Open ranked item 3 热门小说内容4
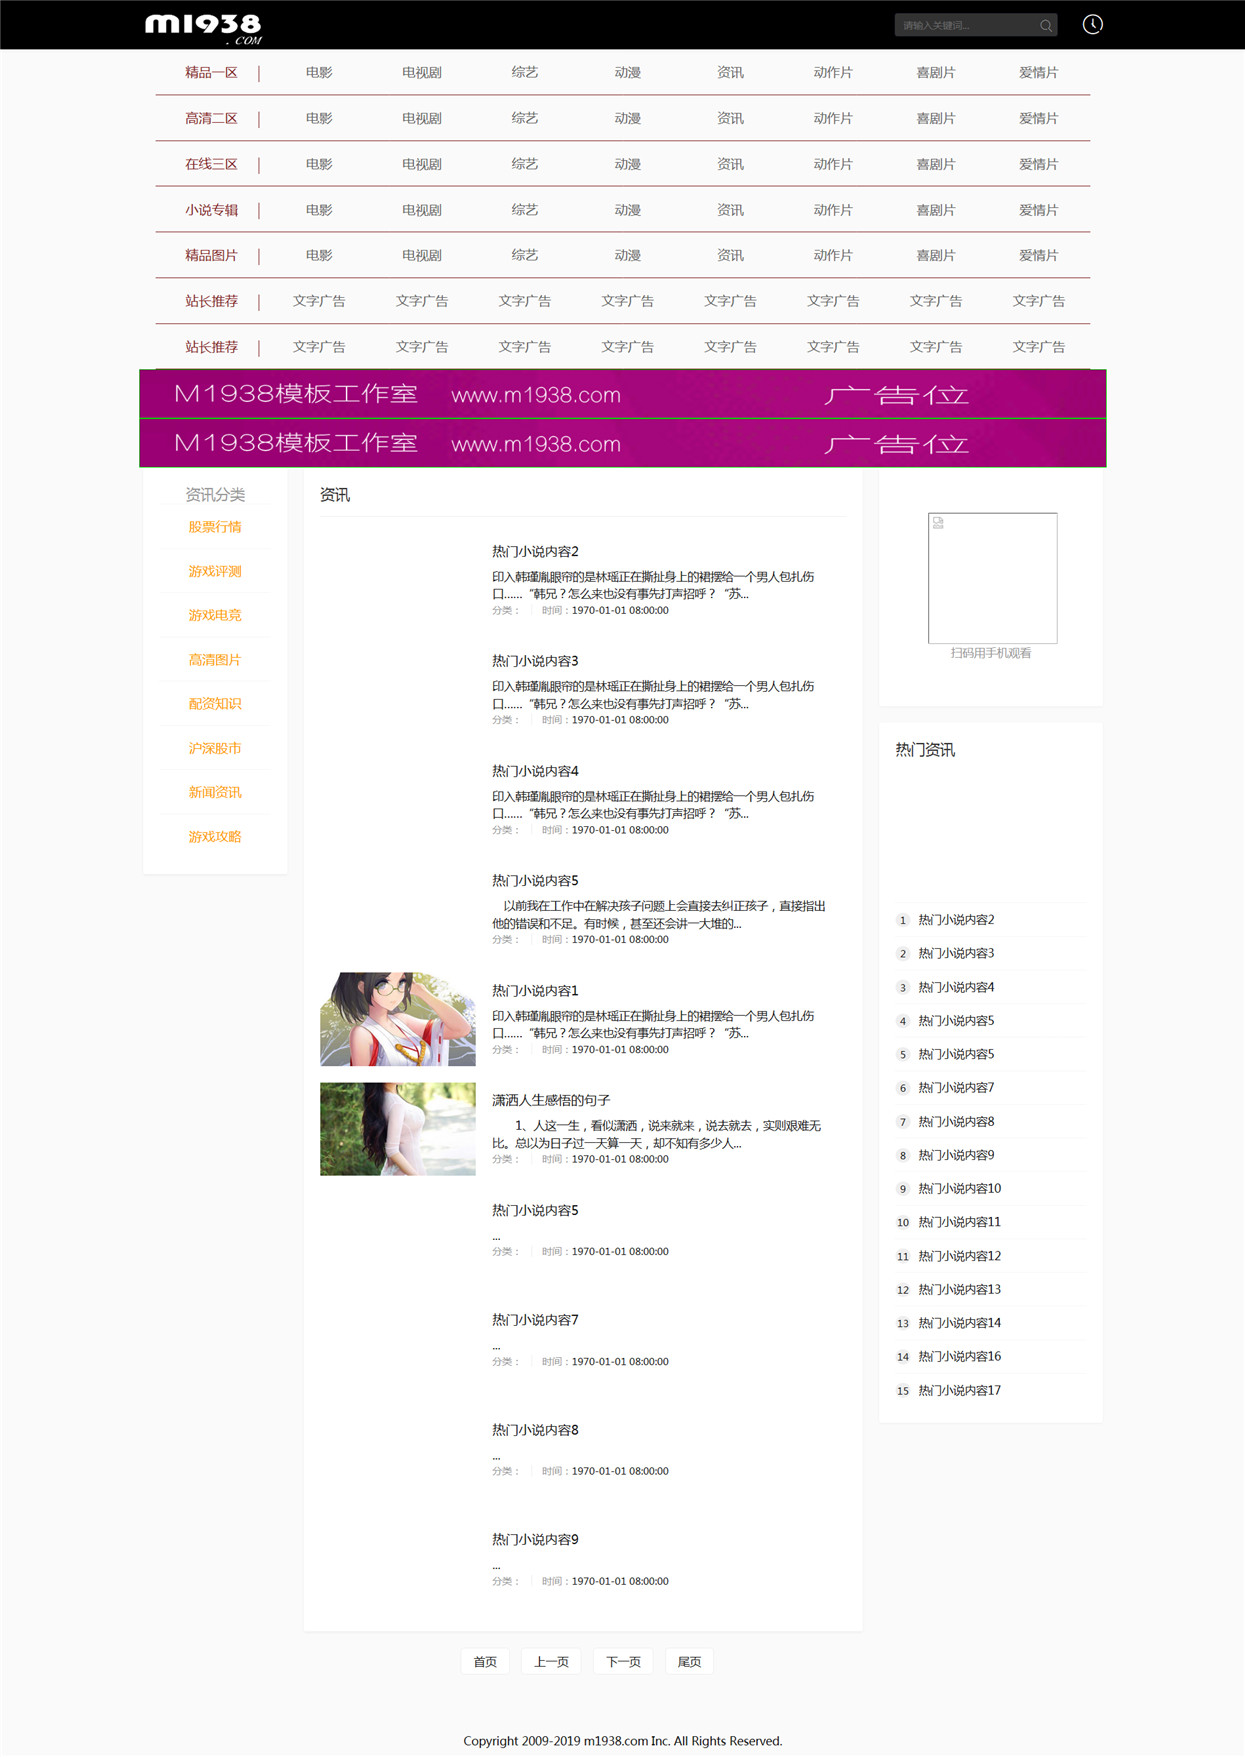The image size is (1245, 1757). pyautogui.click(x=956, y=988)
